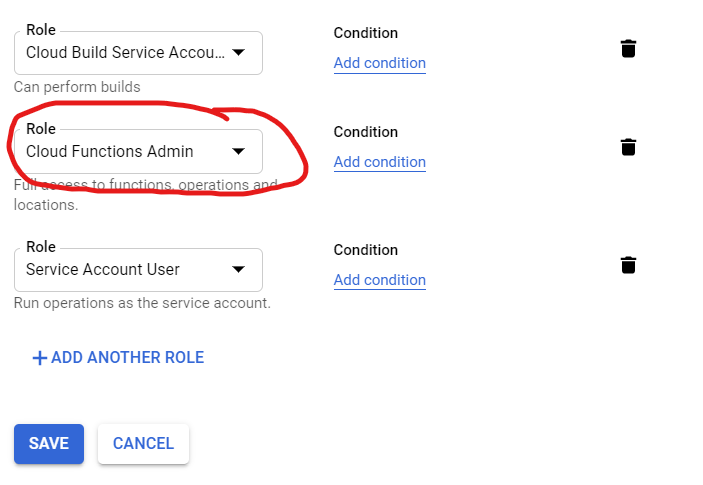Click 'Run operations as the service account' text
This screenshot has width=703, height=485.
142,303
